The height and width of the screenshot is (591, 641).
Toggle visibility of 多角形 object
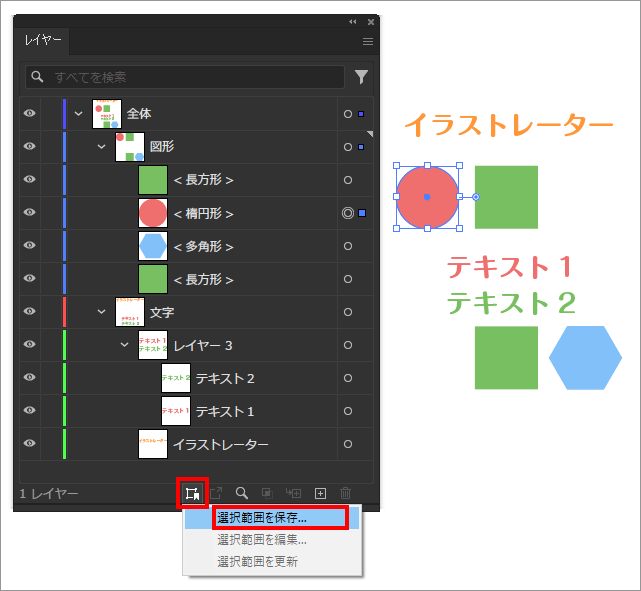click(29, 245)
